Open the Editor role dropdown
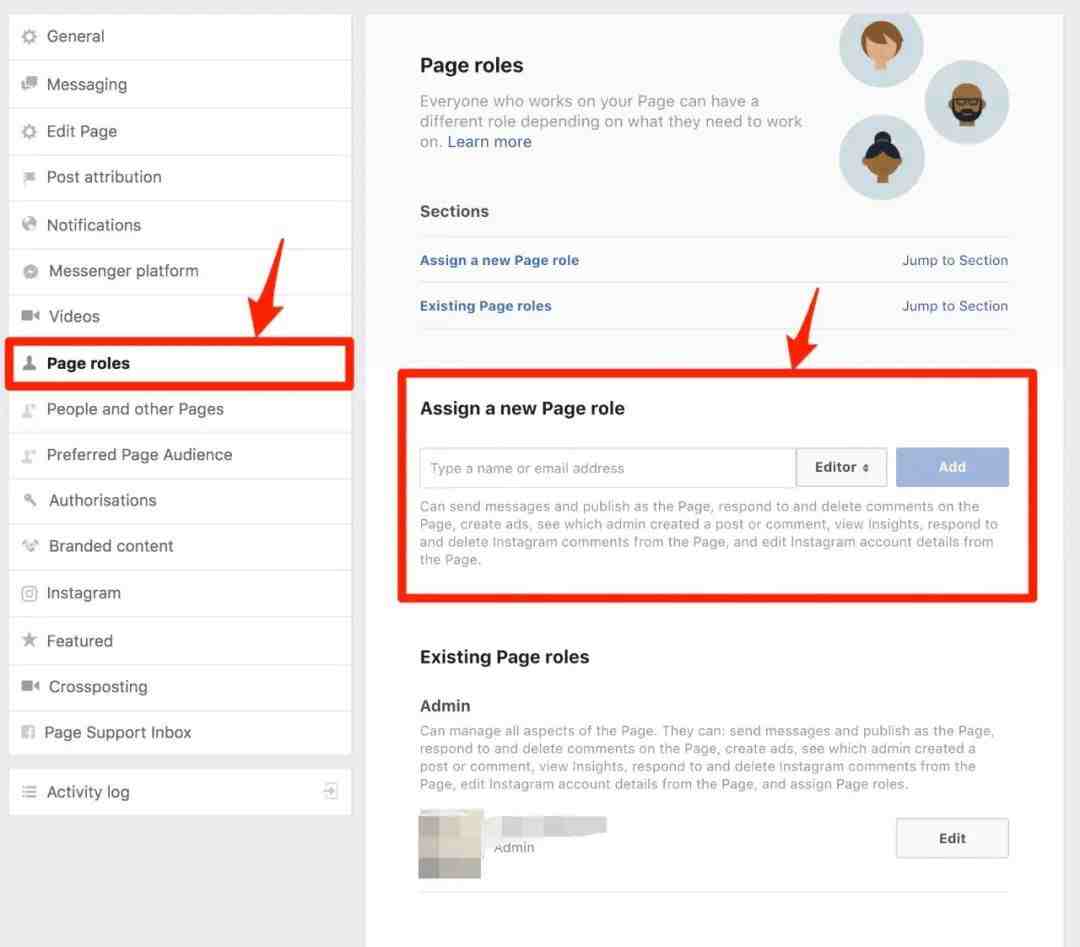The width and height of the screenshot is (1080, 947). pyautogui.click(x=841, y=468)
